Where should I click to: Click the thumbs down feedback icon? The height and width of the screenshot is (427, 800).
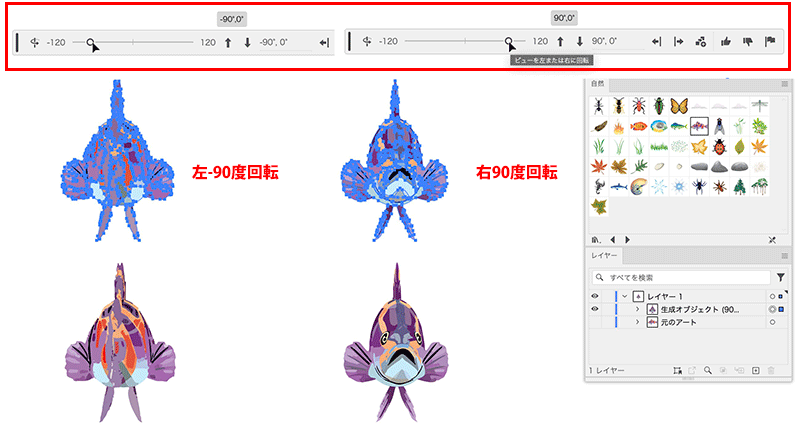coord(748,42)
